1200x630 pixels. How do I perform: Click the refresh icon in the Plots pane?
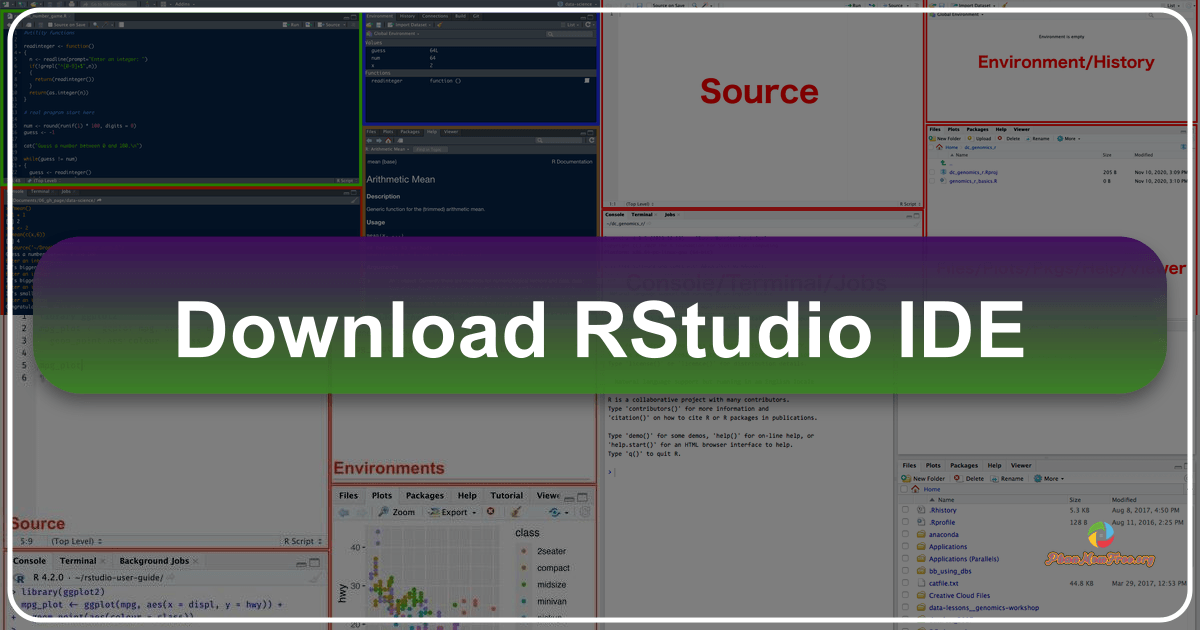(556, 512)
